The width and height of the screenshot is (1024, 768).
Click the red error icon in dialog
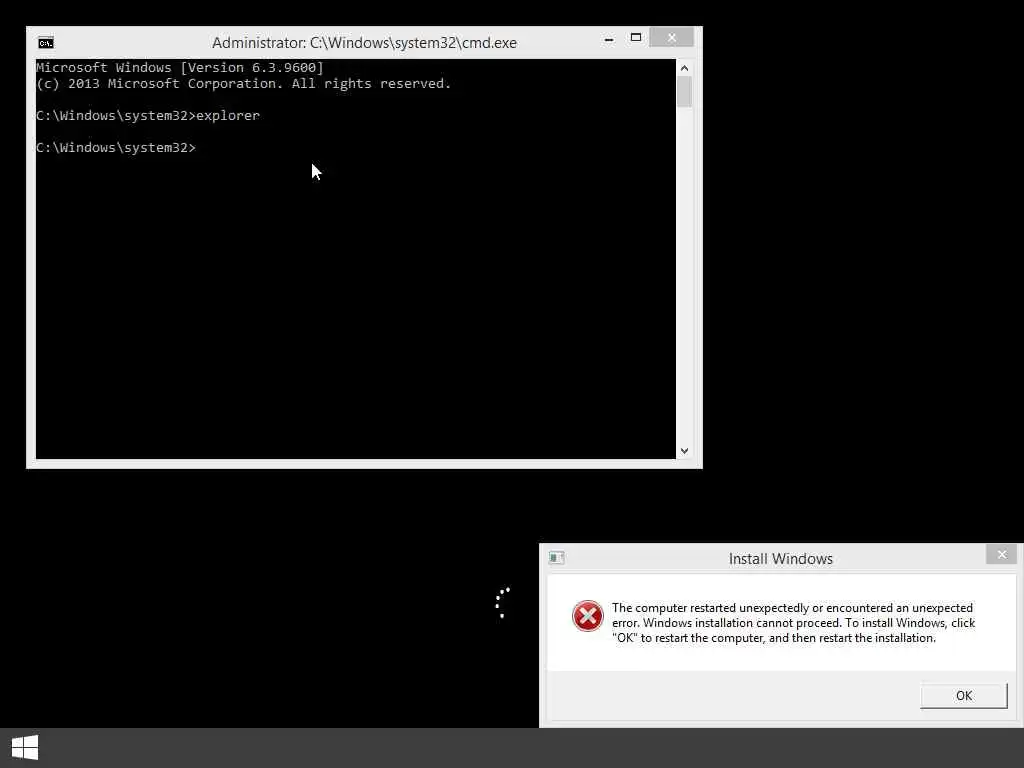pos(588,616)
